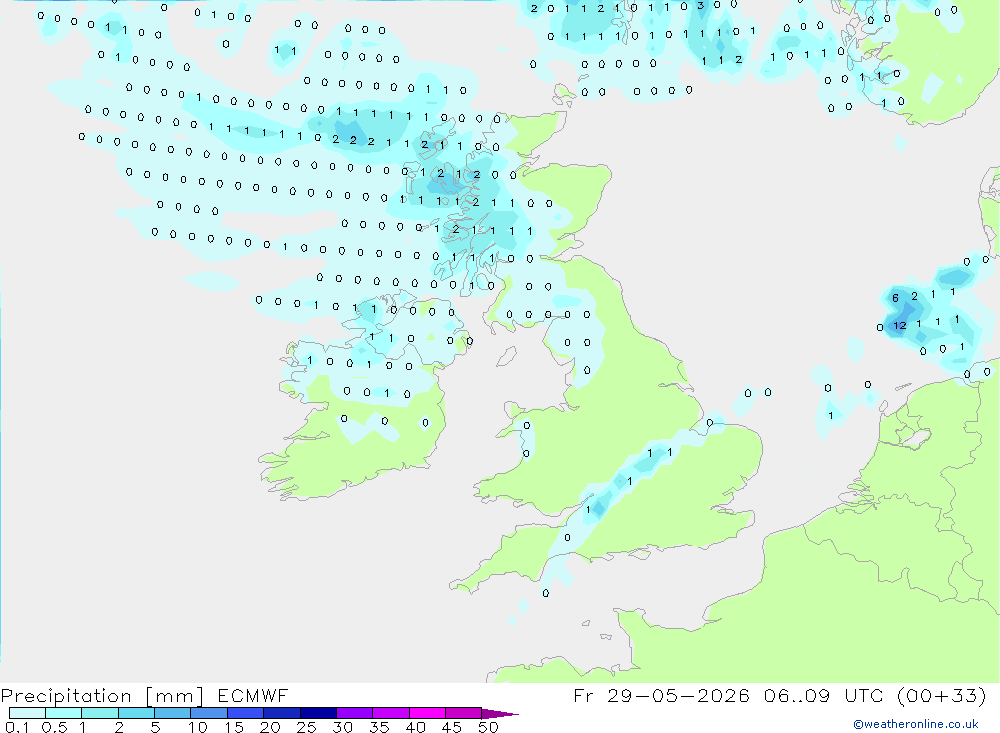Viewport: 1000px width, 733px height.
Task: Select the 10–15 mm legend swatch
Action: (209, 713)
